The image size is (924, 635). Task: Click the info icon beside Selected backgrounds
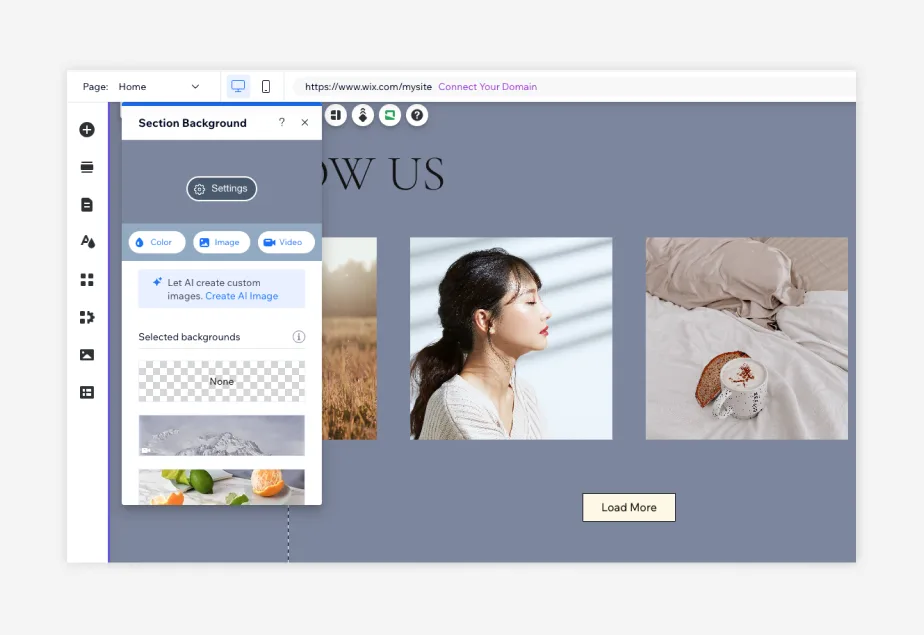[298, 337]
